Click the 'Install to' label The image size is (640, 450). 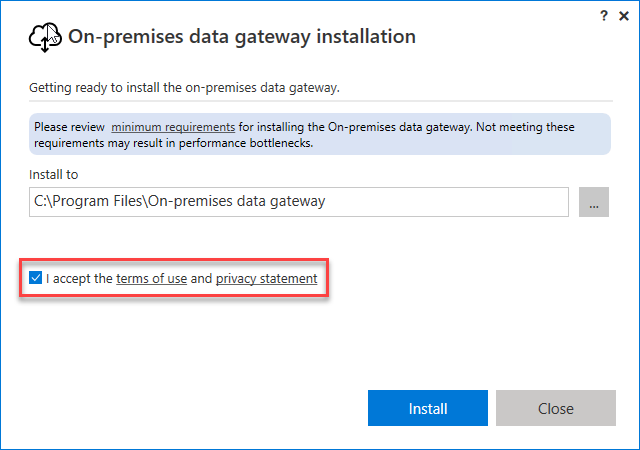(x=55, y=174)
